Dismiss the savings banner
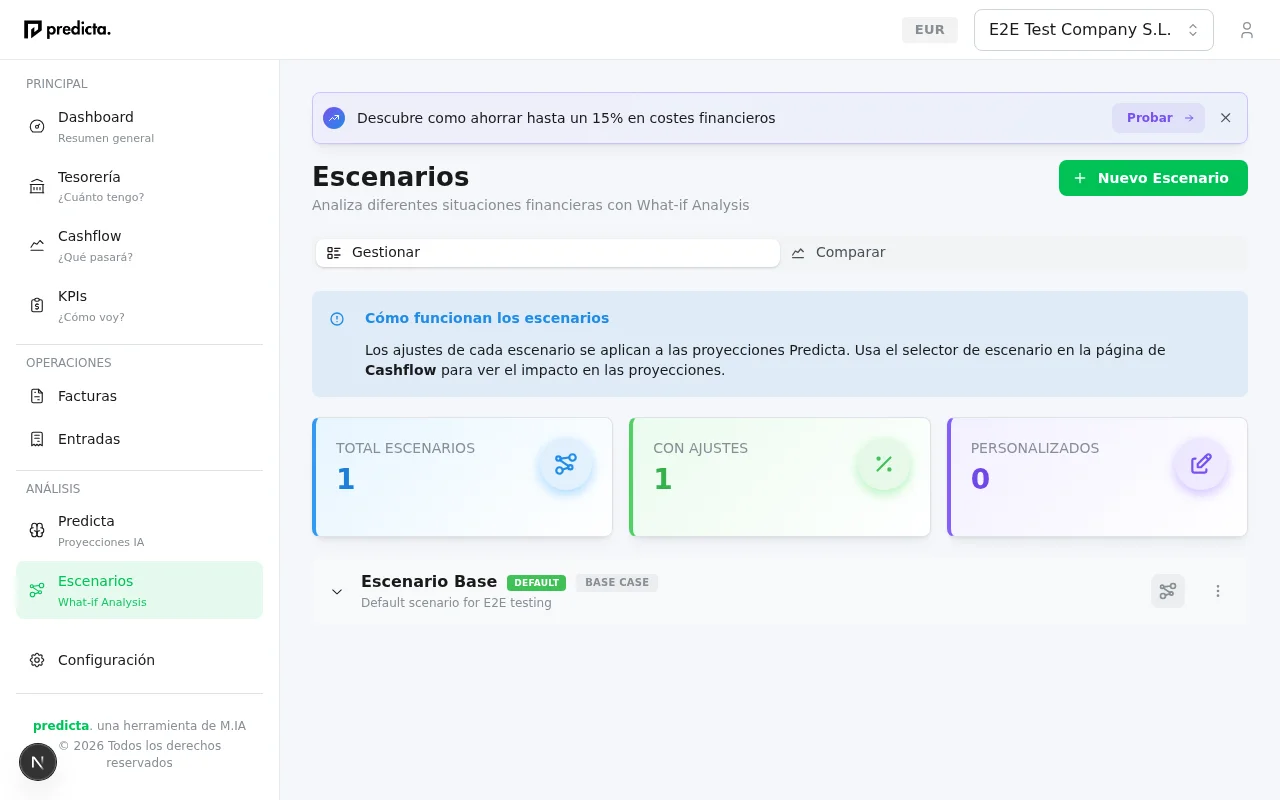This screenshot has height=800, width=1280. 1225,117
